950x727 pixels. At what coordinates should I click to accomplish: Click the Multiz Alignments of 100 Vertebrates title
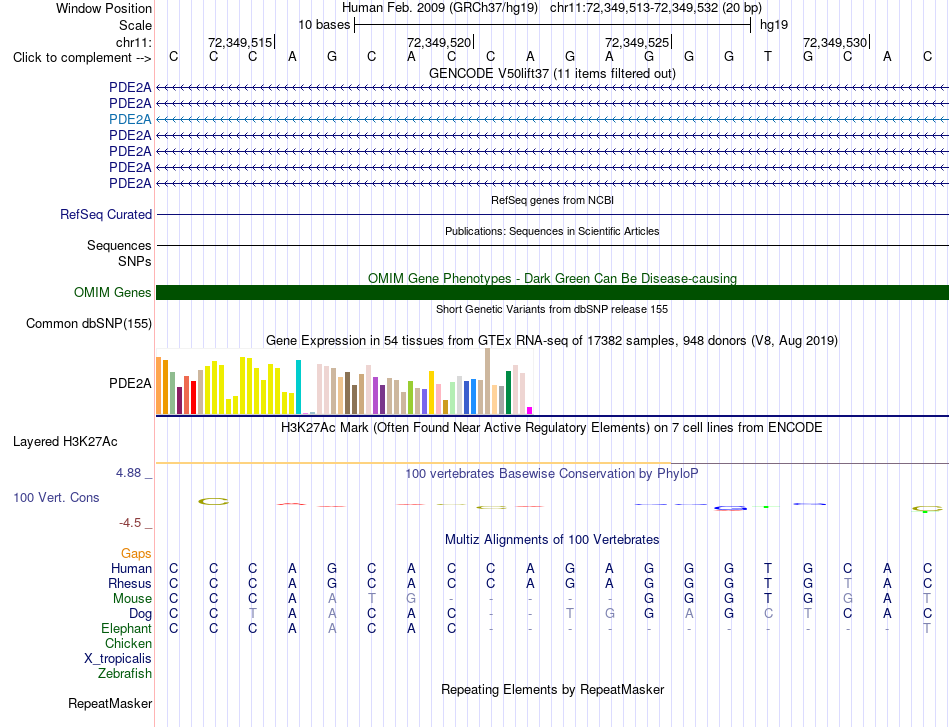(x=552, y=539)
